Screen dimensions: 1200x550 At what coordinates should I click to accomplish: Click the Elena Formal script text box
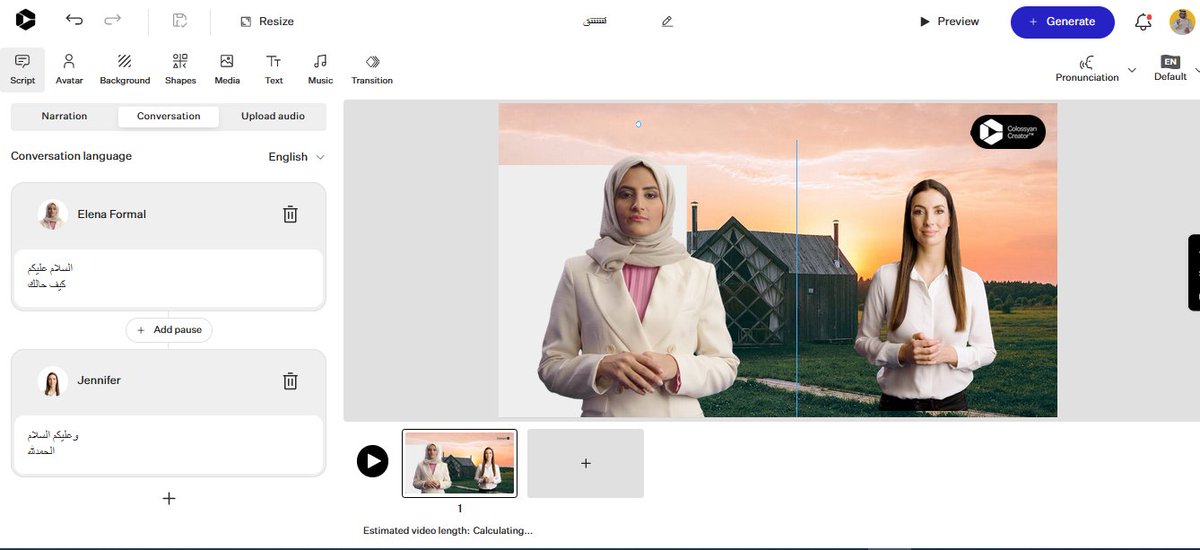tap(168, 278)
